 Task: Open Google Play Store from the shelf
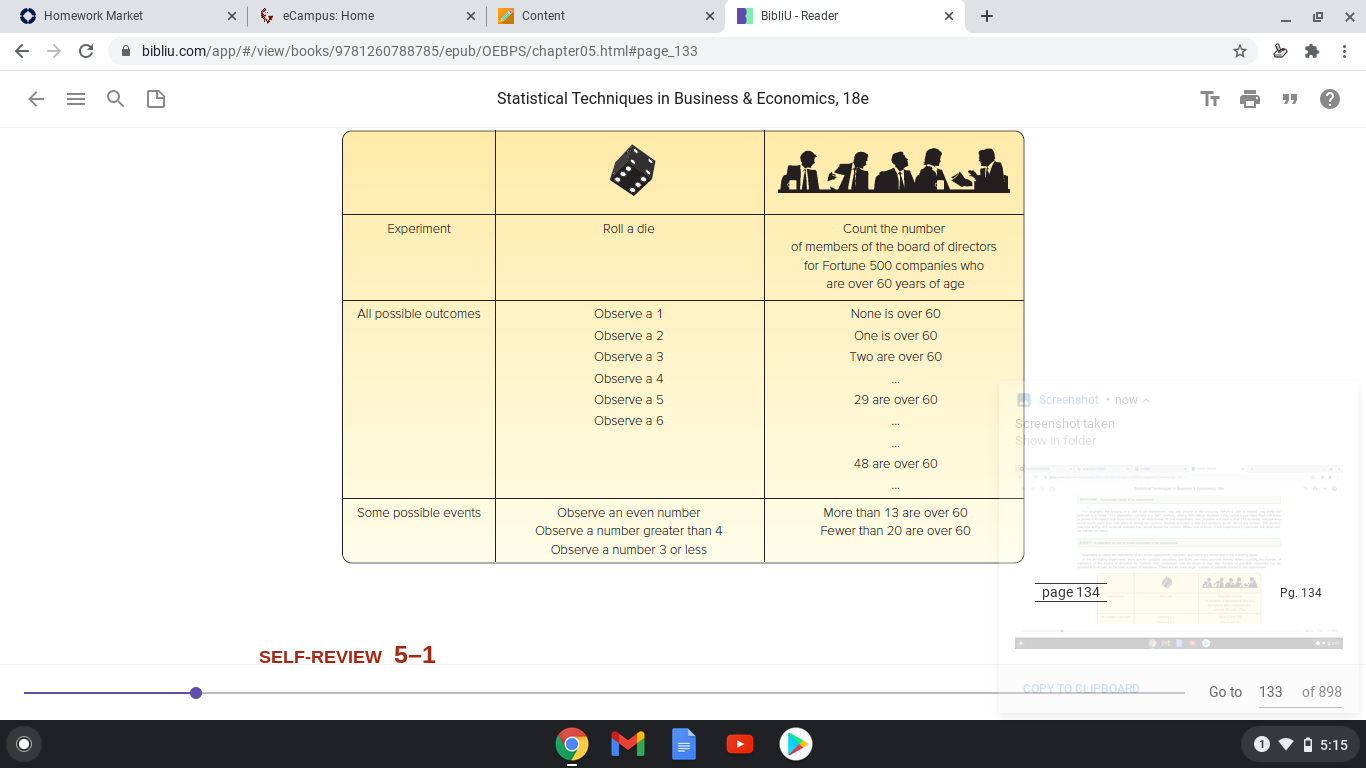pos(796,744)
